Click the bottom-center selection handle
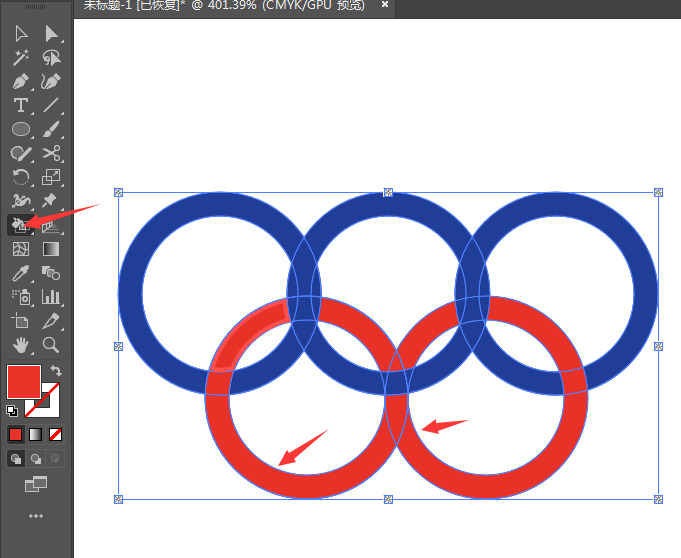 point(388,499)
